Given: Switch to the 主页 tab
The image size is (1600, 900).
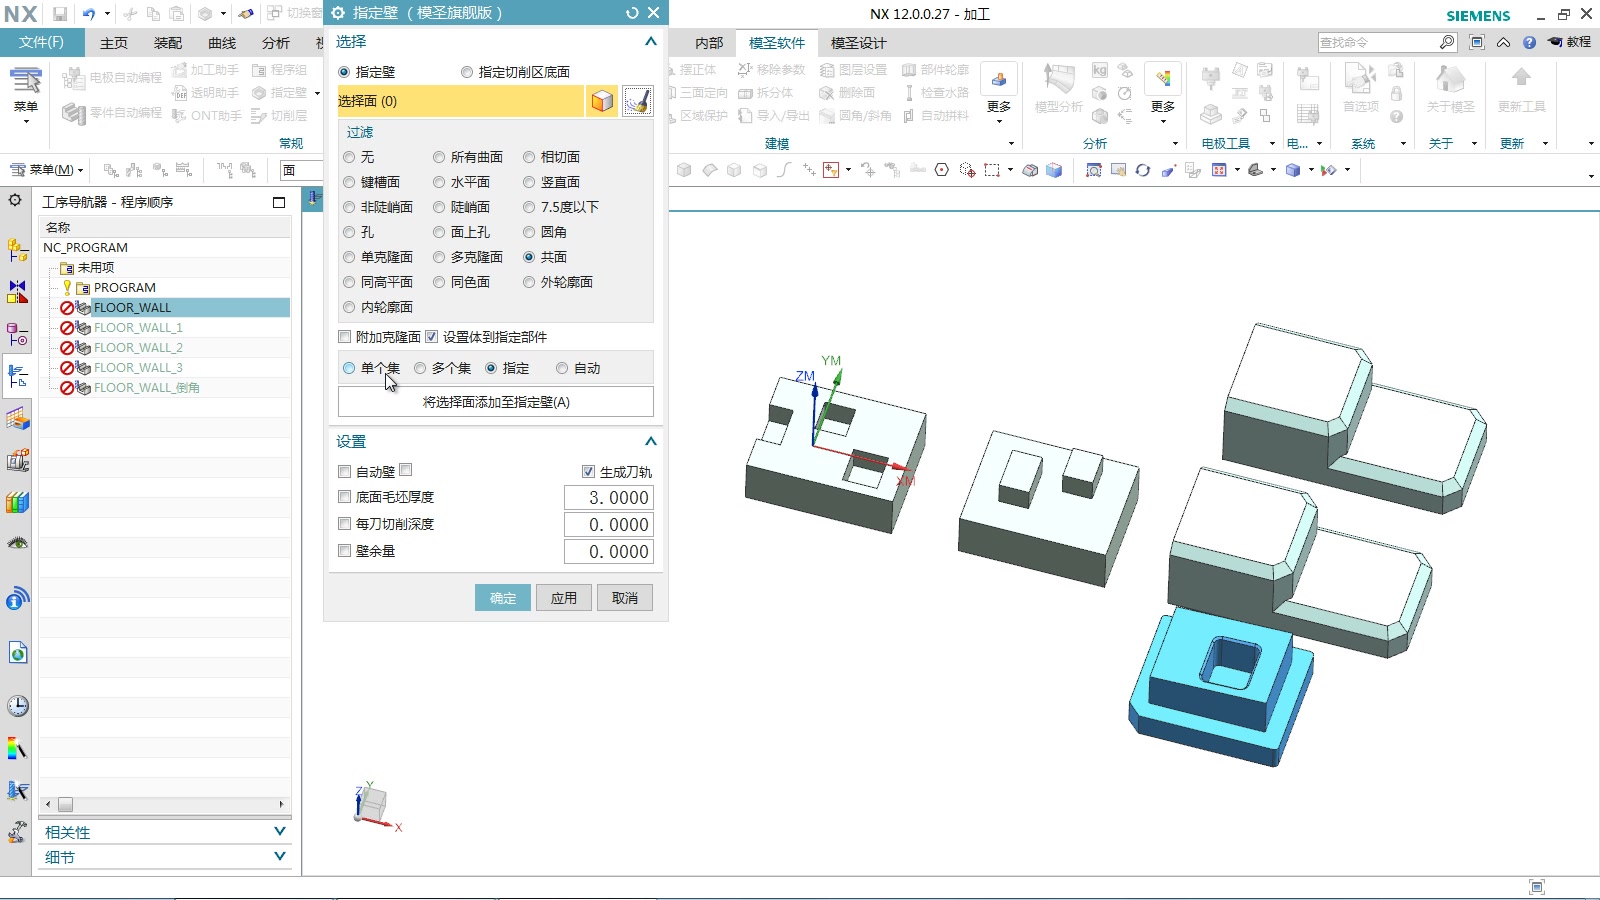Looking at the screenshot, I should [114, 43].
